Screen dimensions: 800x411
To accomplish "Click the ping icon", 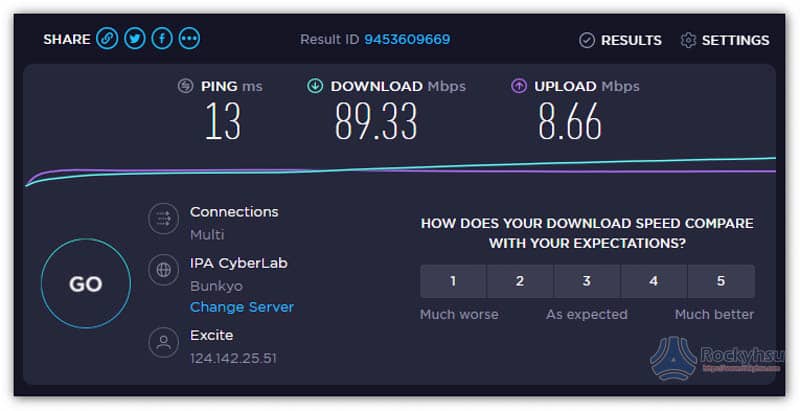I will coord(185,86).
